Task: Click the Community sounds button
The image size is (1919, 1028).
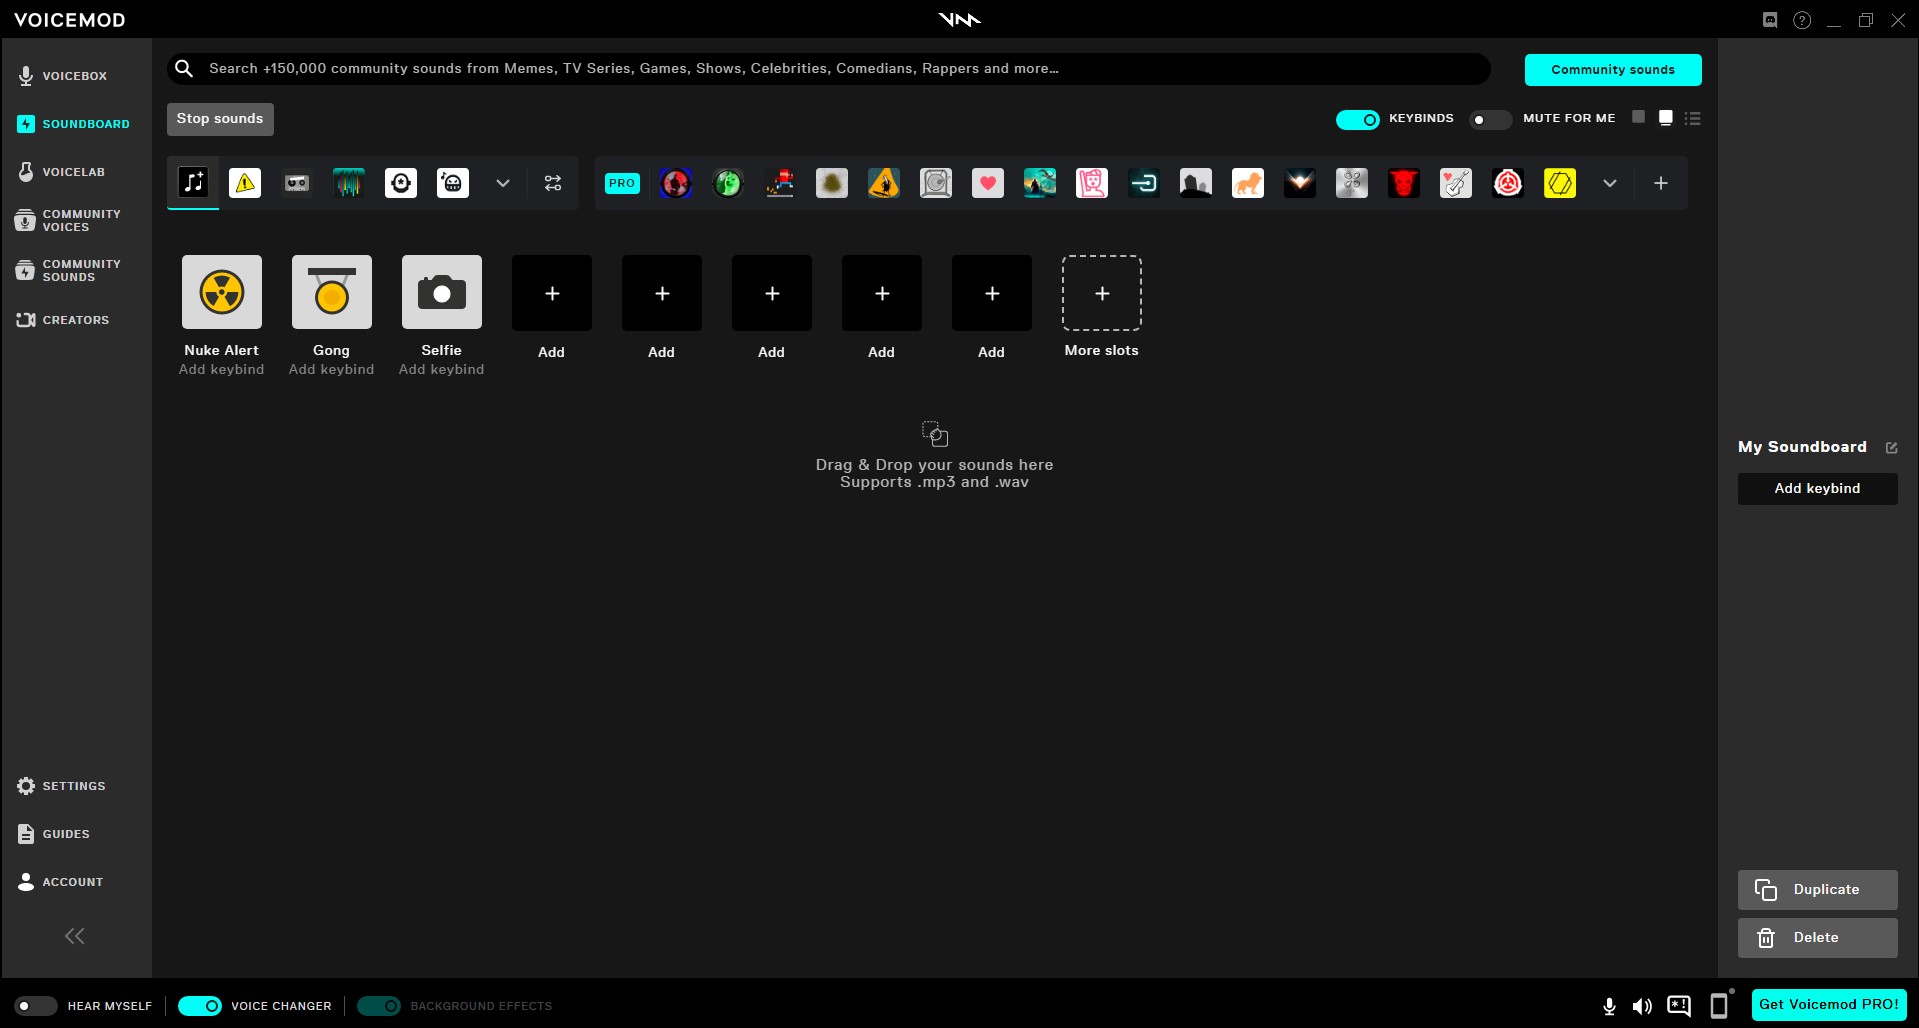Action: point(1613,69)
